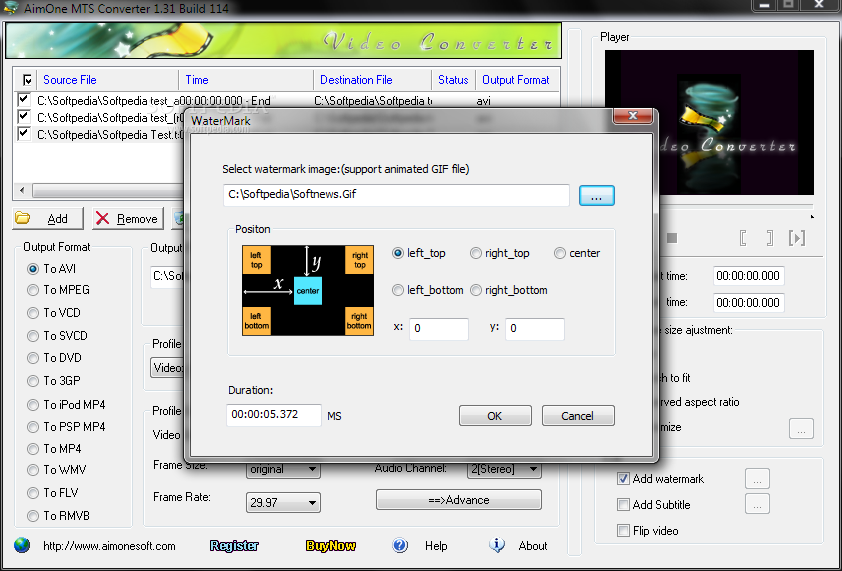
Task: Uncheck the Softpedia test_a file row
Action: click(23, 99)
